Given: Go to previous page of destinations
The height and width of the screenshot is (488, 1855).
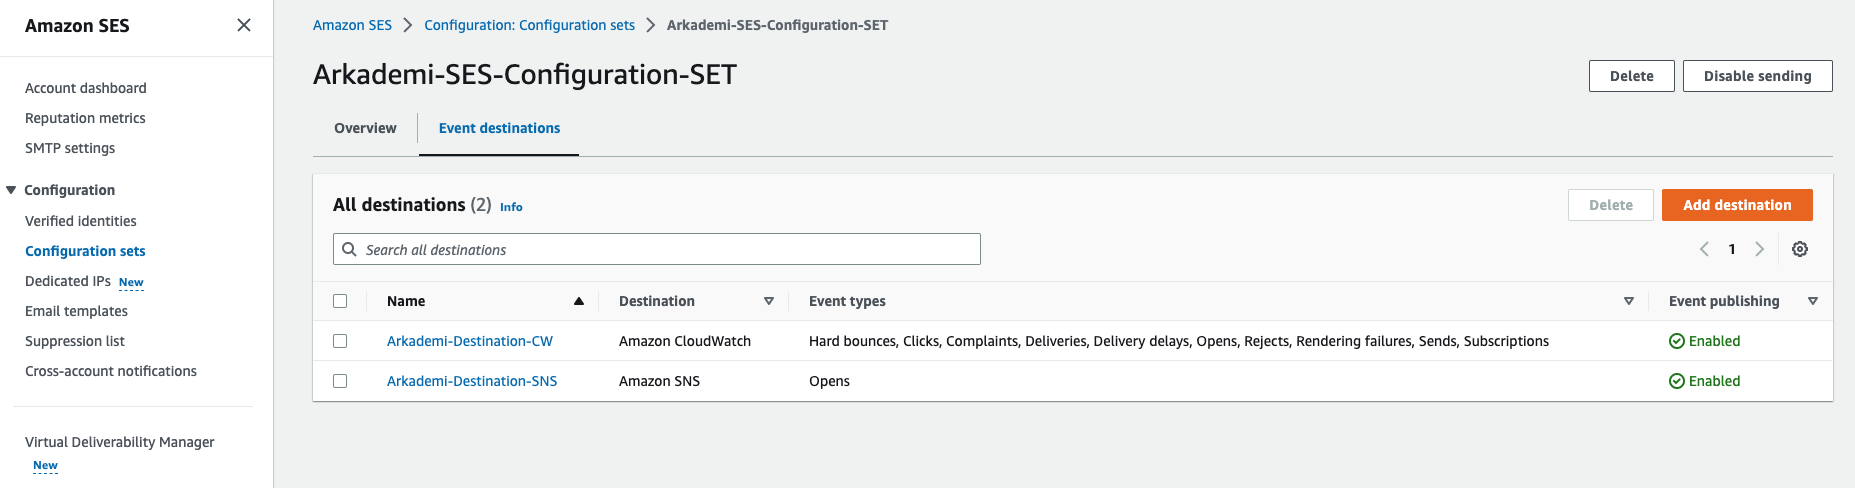Looking at the screenshot, I should point(1704,249).
